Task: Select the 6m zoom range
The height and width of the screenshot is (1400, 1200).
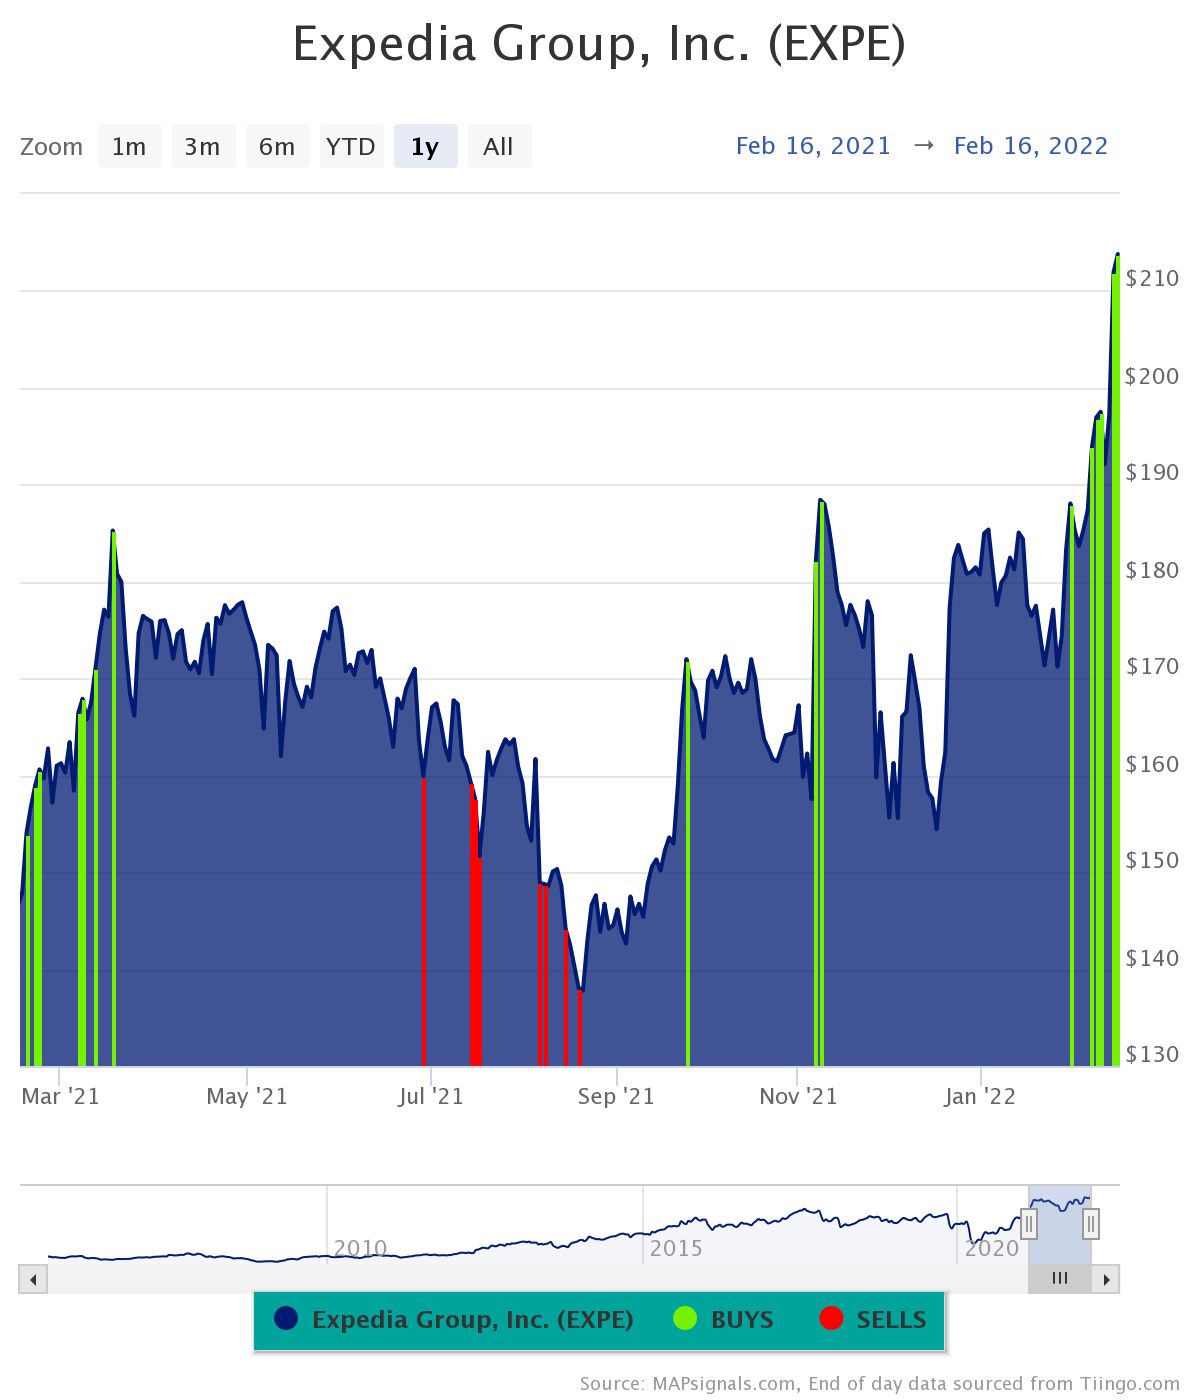Action: pyautogui.click(x=278, y=146)
